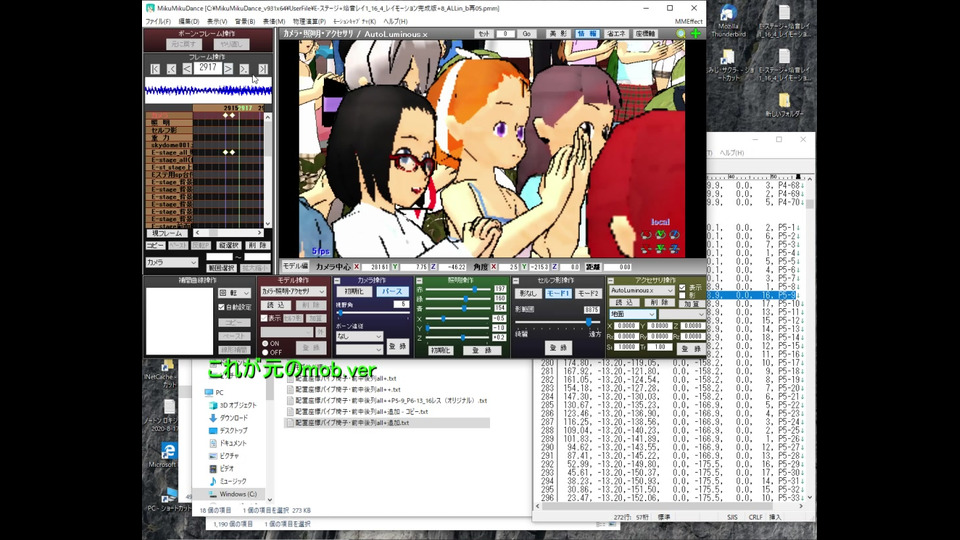Open the カメラ dropdown under frame panel
This screenshot has height=540, width=960.
point(171,262)
